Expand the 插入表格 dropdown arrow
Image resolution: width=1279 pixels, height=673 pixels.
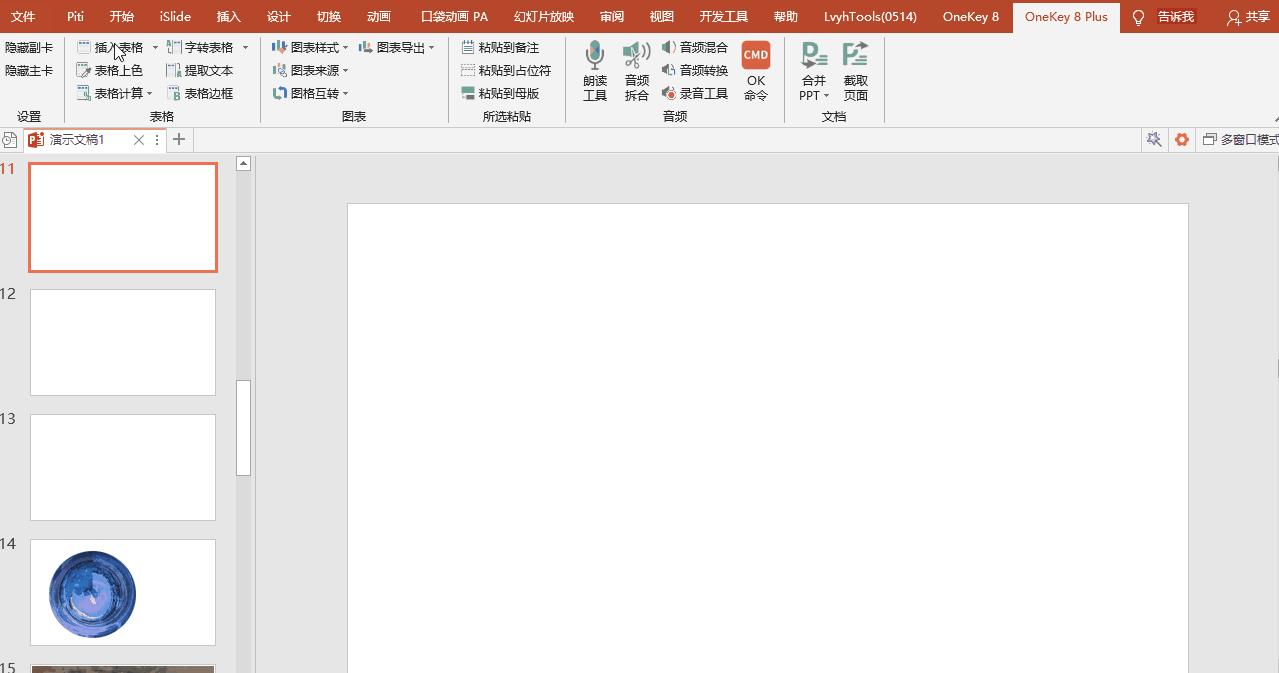[155, 48]
